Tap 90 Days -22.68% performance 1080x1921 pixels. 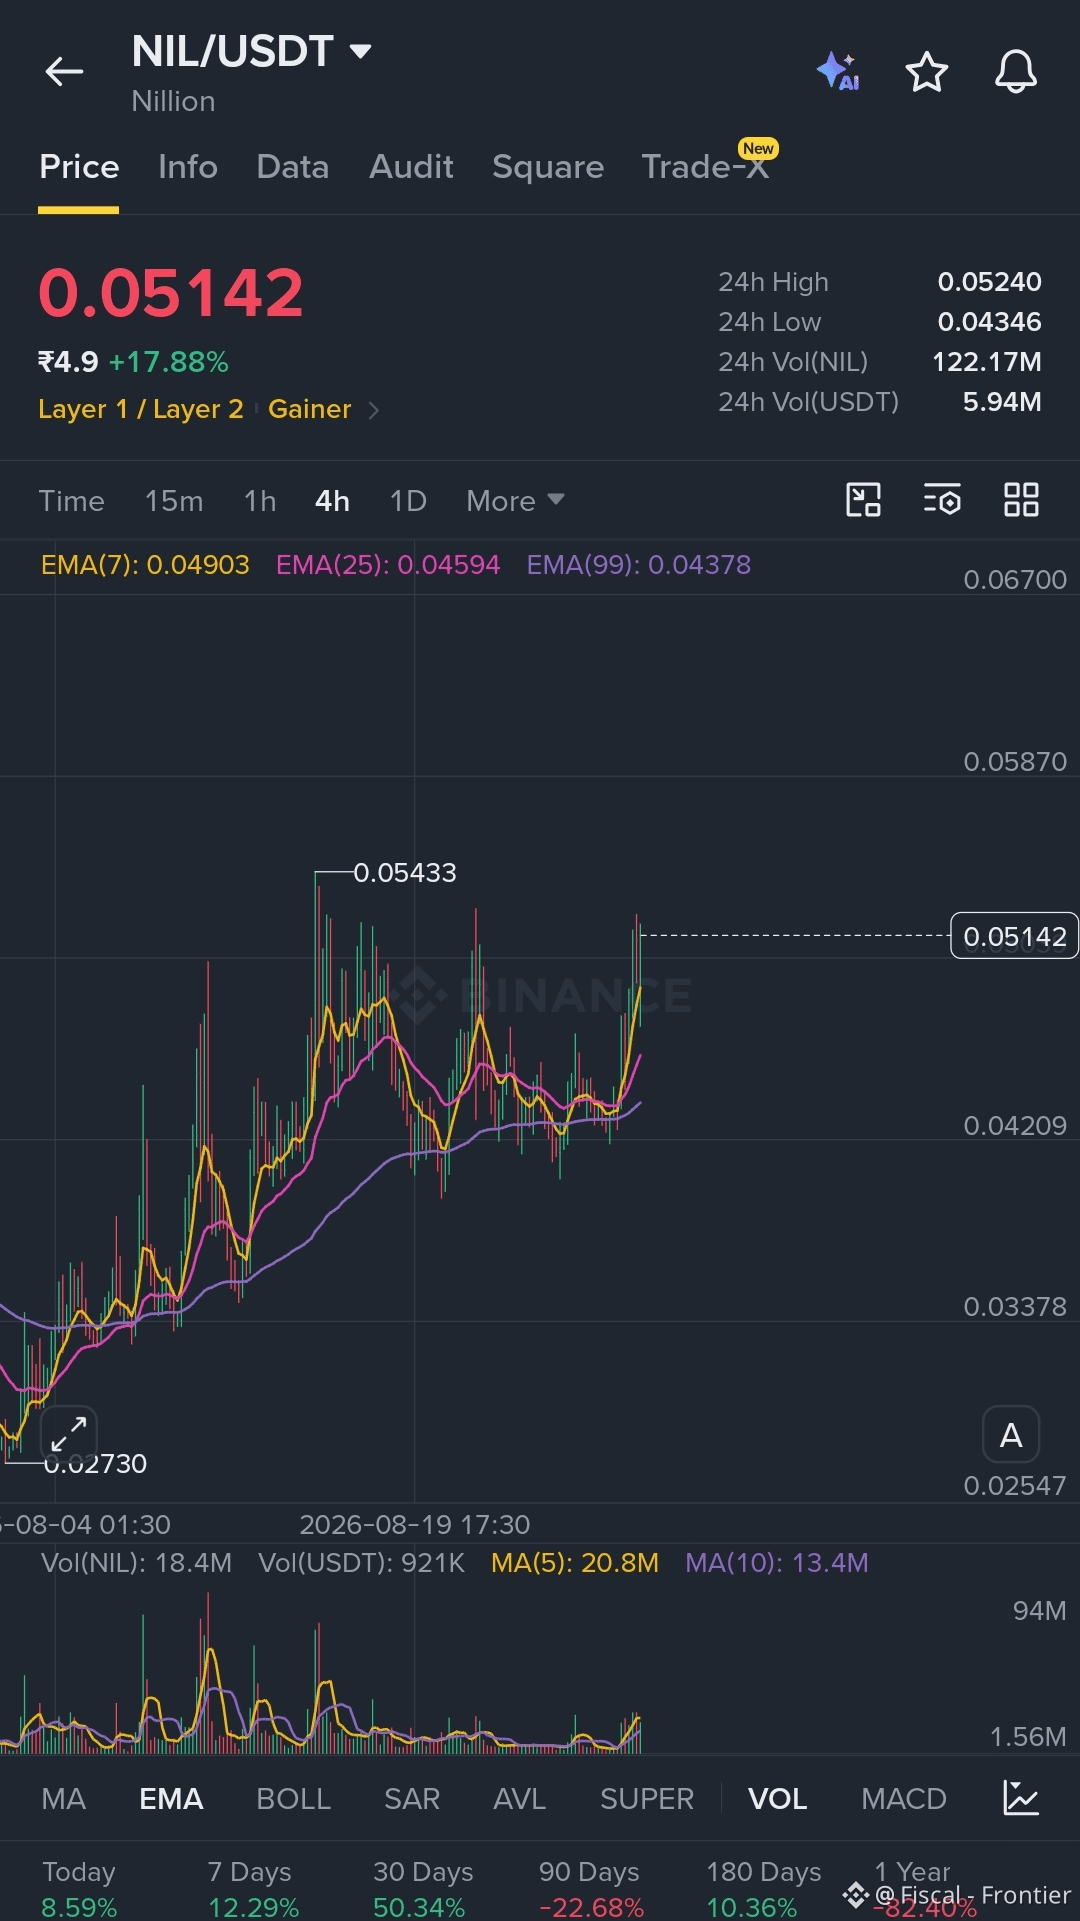tap(590, 1889)
